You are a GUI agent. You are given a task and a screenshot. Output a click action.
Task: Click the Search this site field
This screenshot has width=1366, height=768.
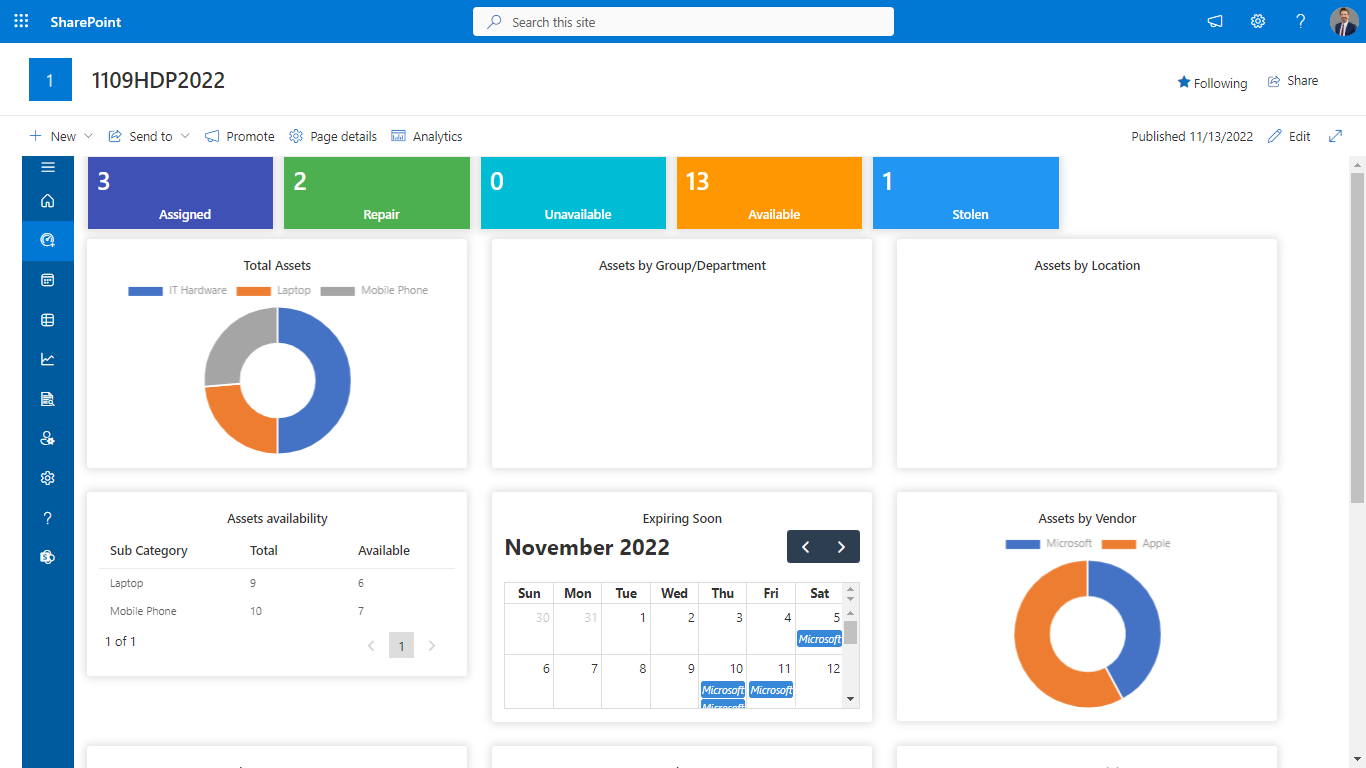(x=683, y=21)
